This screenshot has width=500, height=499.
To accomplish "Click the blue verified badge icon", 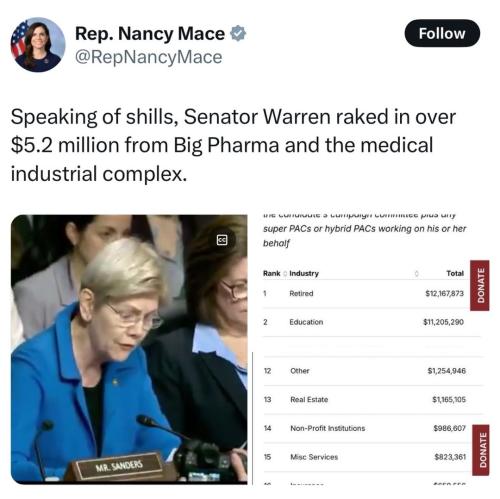I will point(238,33).
